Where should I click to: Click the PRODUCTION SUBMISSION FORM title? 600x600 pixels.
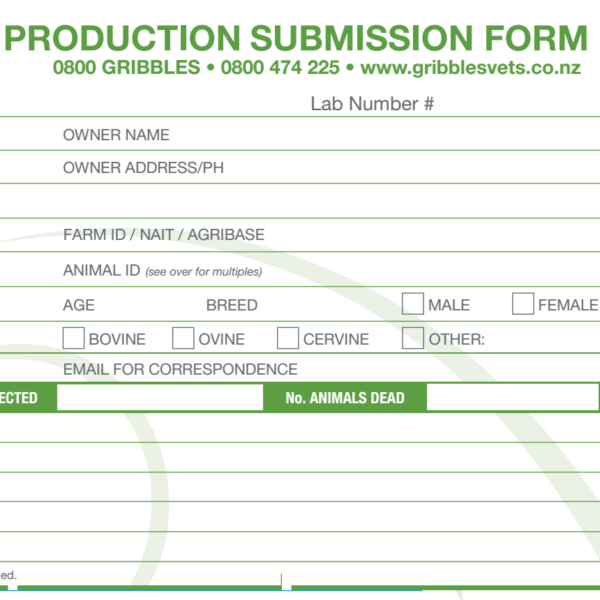(295, 38)
